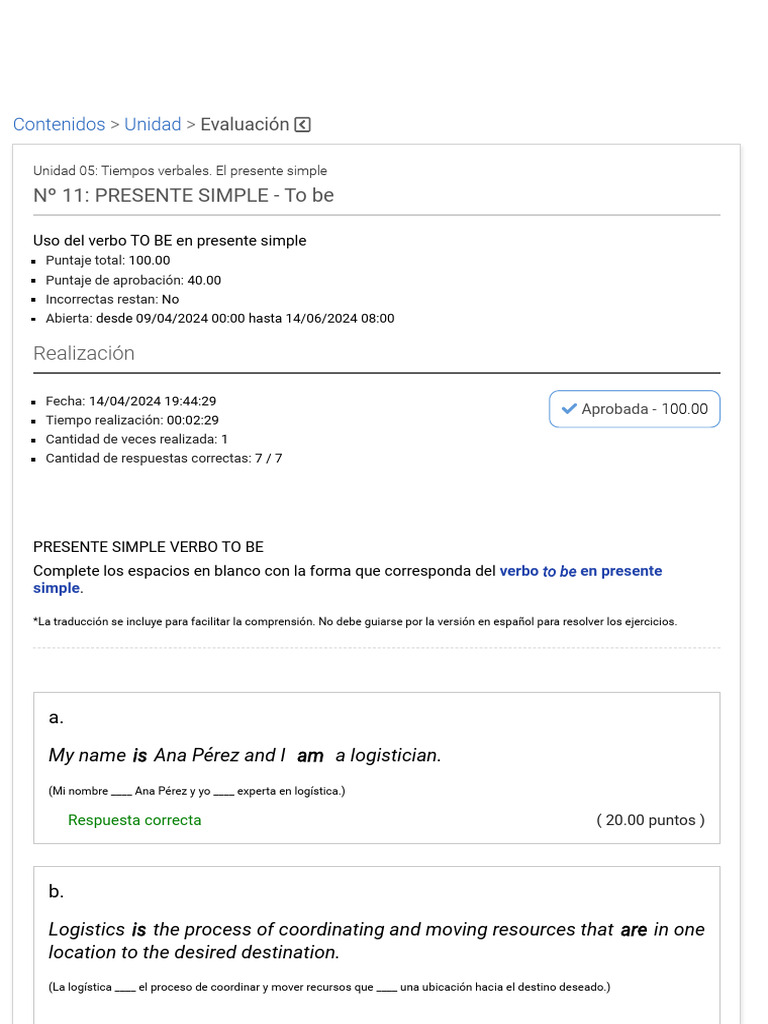Screen dimensions: 768x1024
Task: Click the checkmark icon in the Aprobada badge
Action: click(569, 409)
